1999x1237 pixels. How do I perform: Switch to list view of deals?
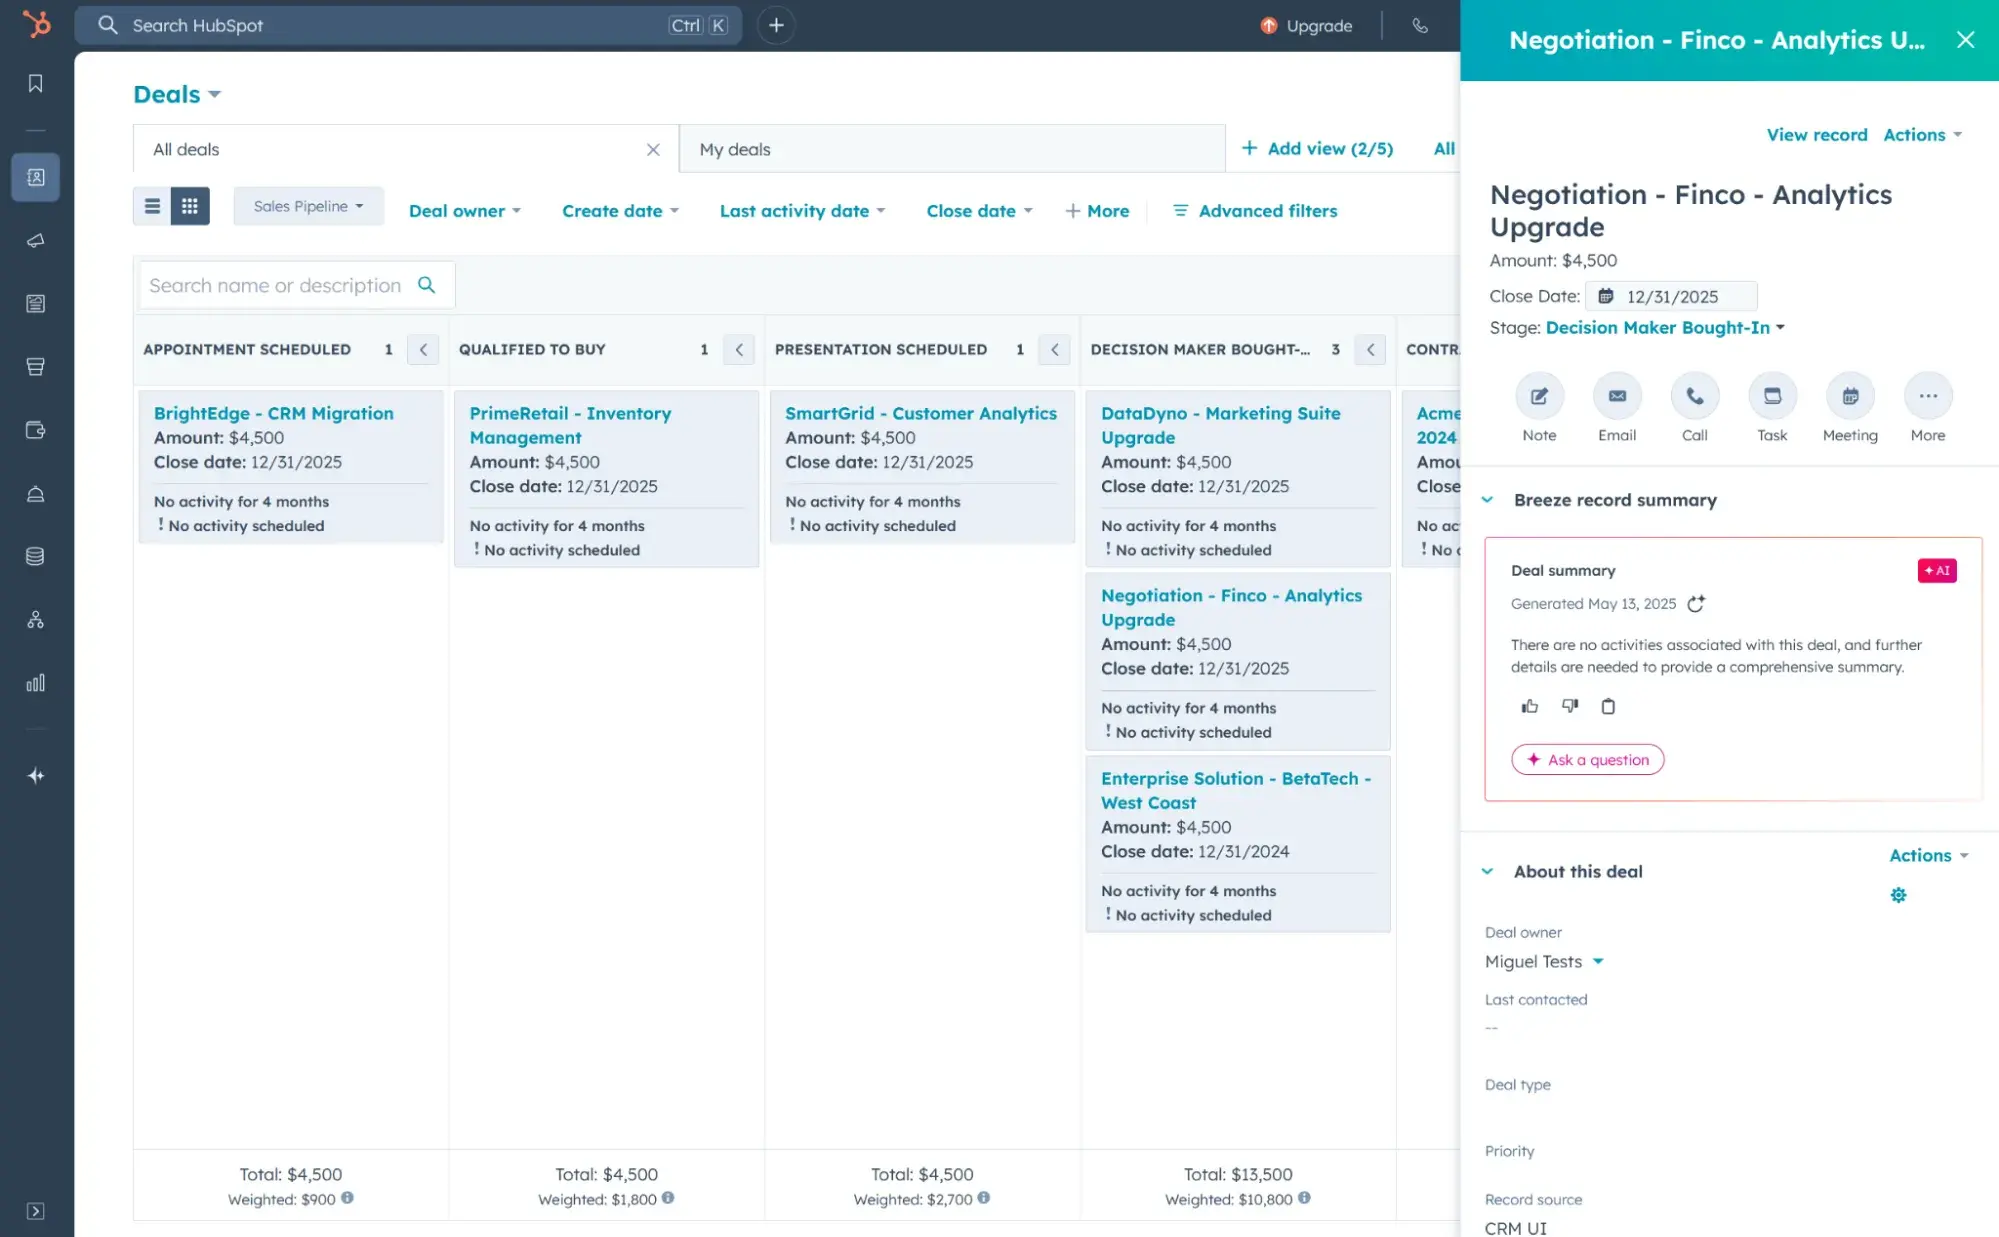(x=152, y=206)
